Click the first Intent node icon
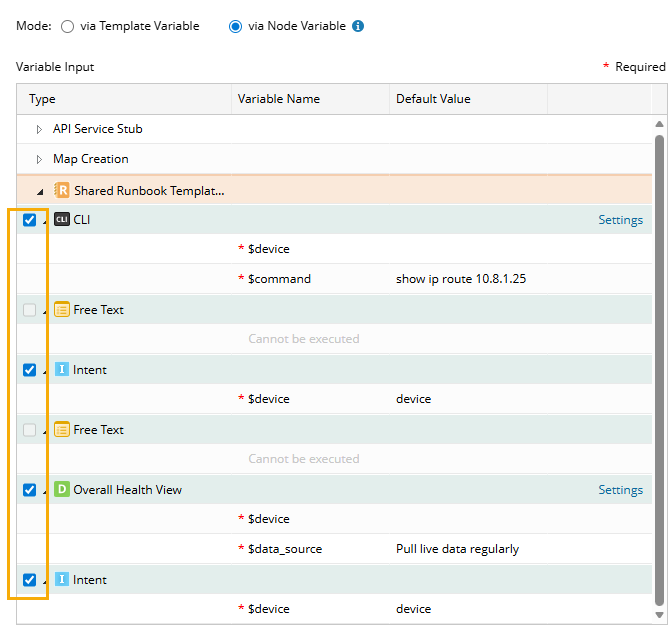 62,369
